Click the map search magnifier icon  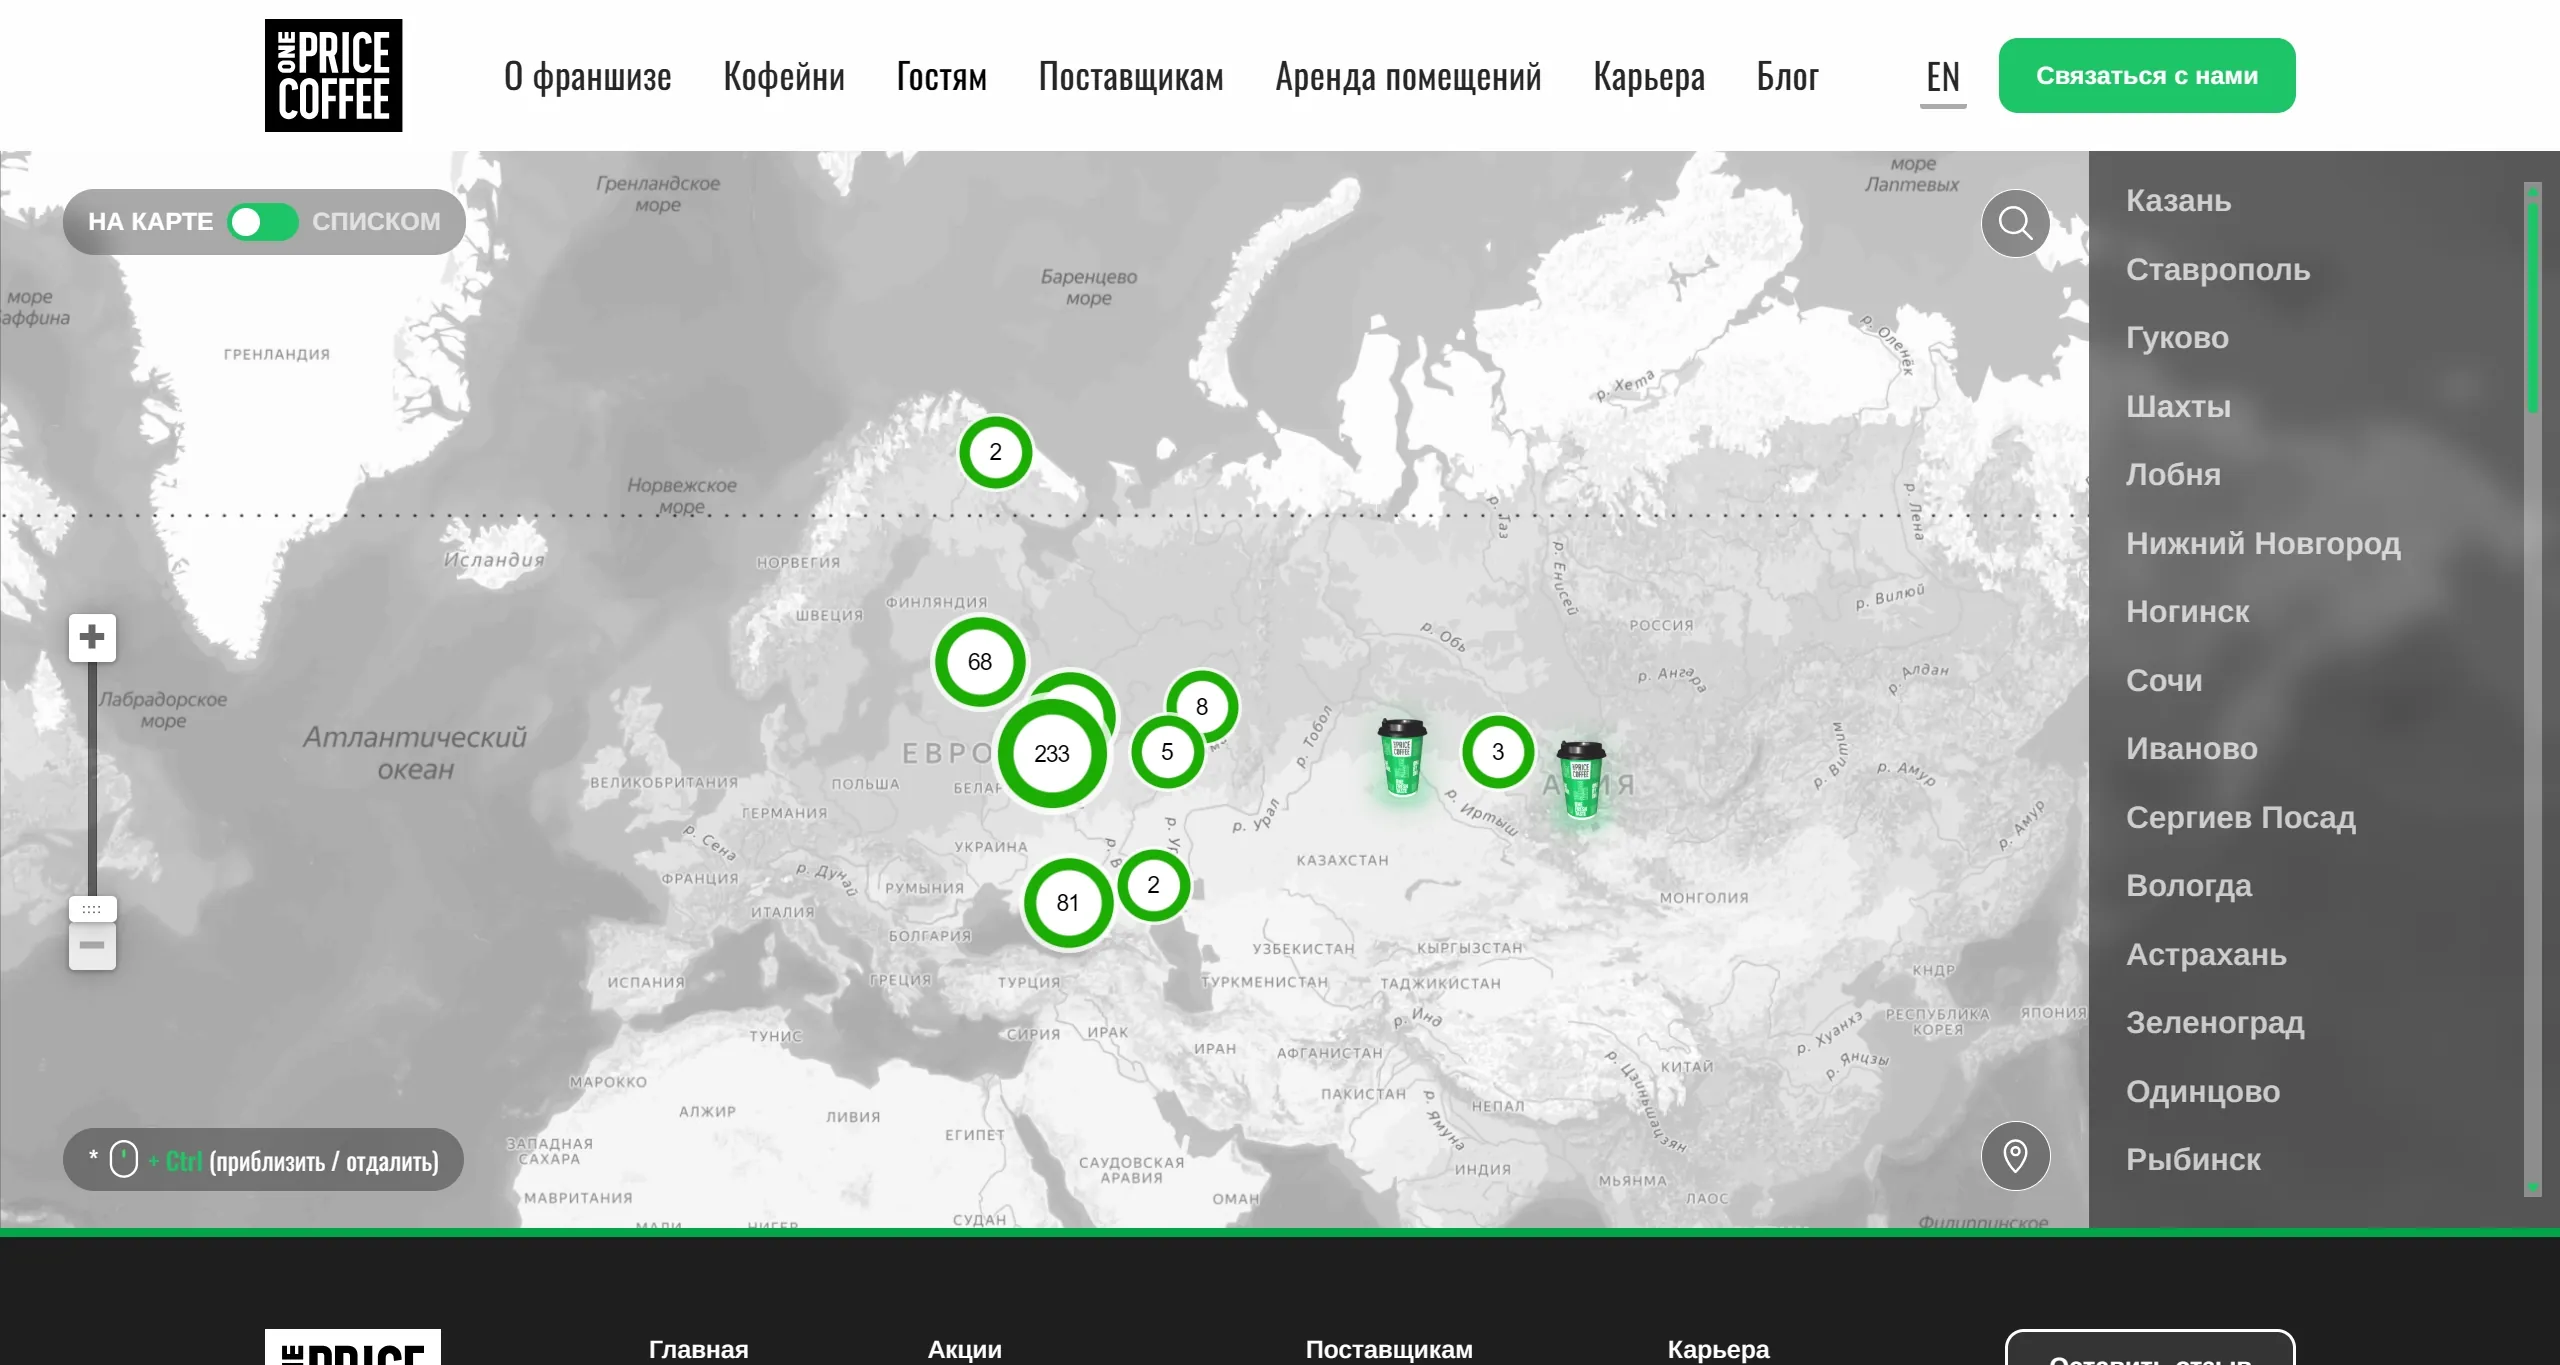[2015, 223]
